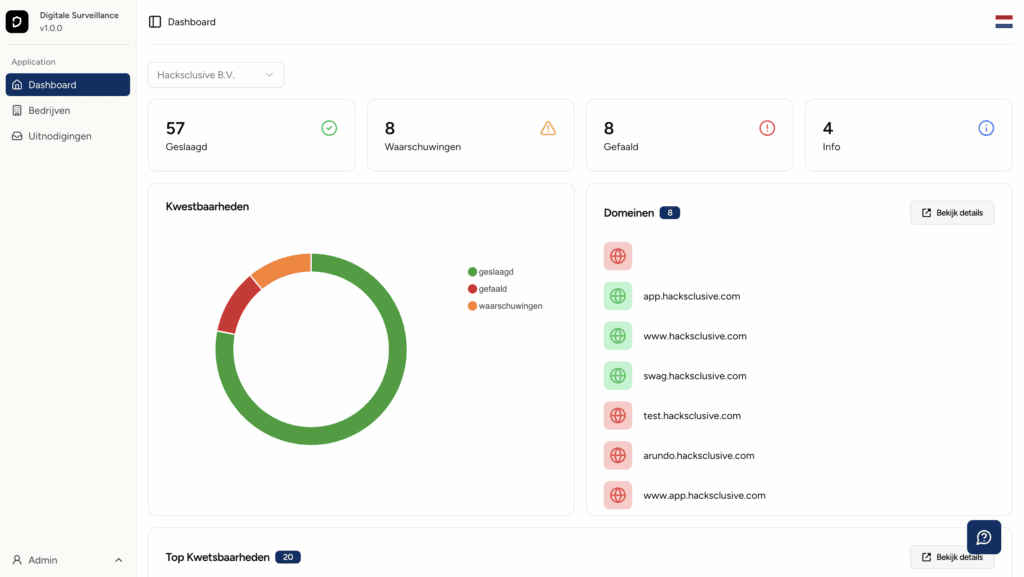Click the Dutch flag language icon
This screenshot has height=577, width=1024.
(x=1003, y=22)
